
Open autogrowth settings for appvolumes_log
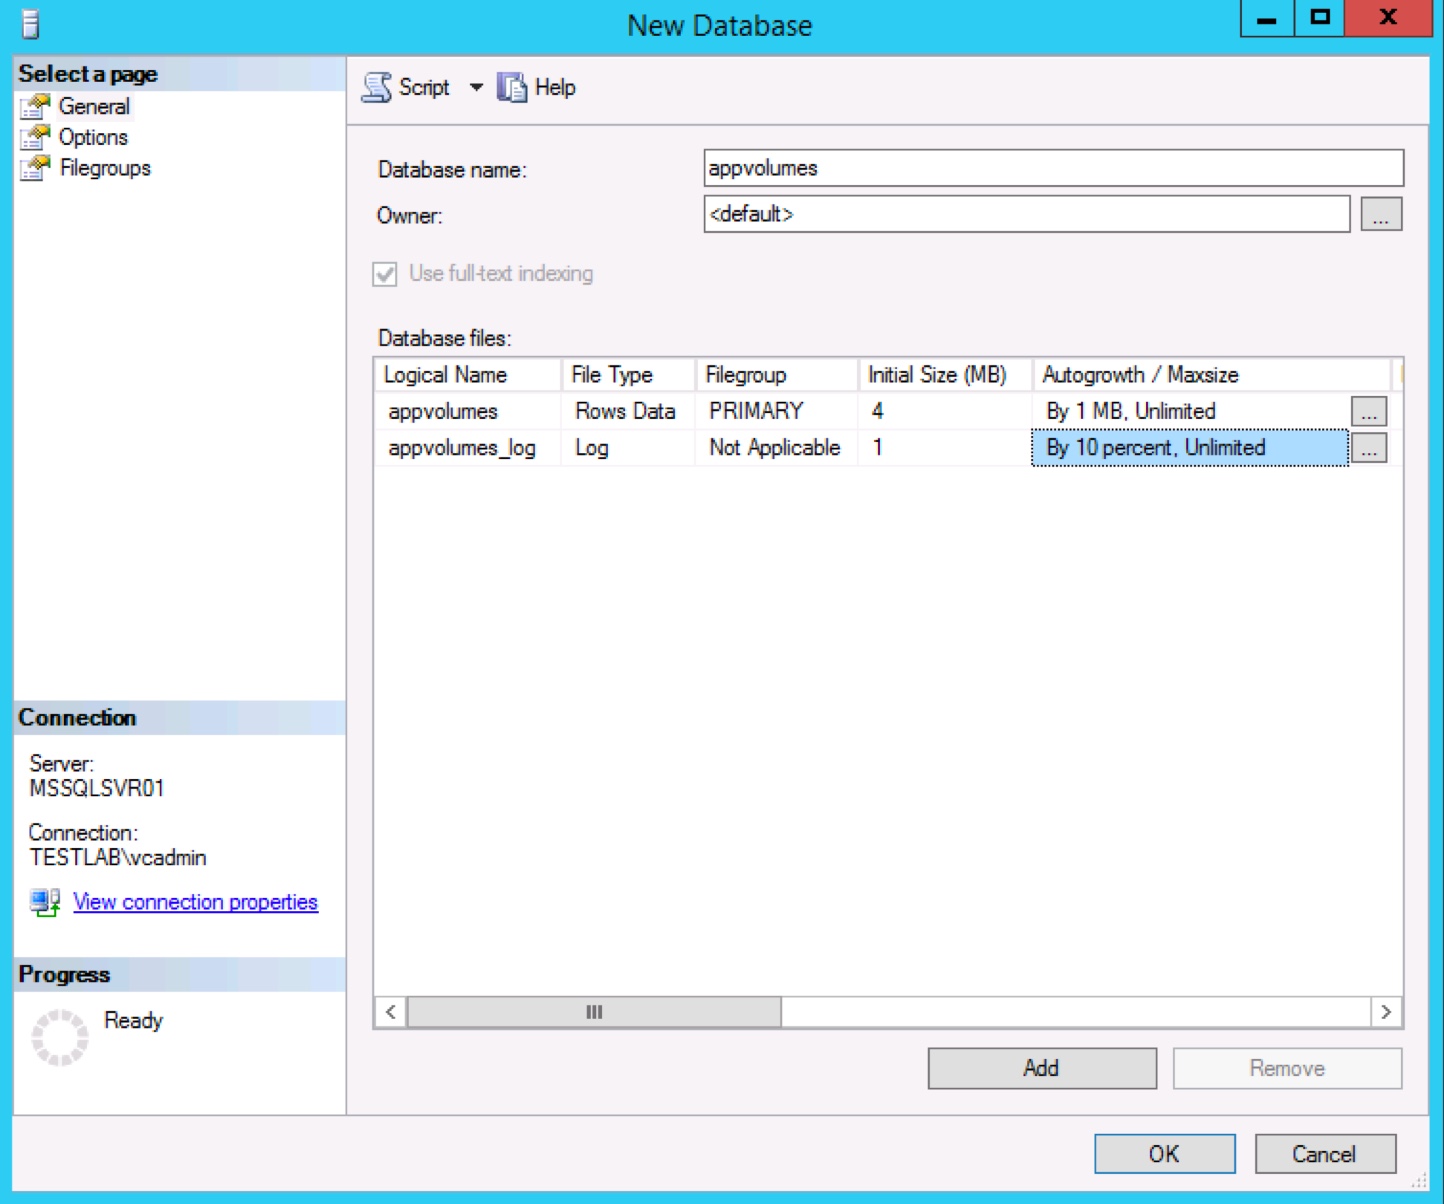(1369, 447)
